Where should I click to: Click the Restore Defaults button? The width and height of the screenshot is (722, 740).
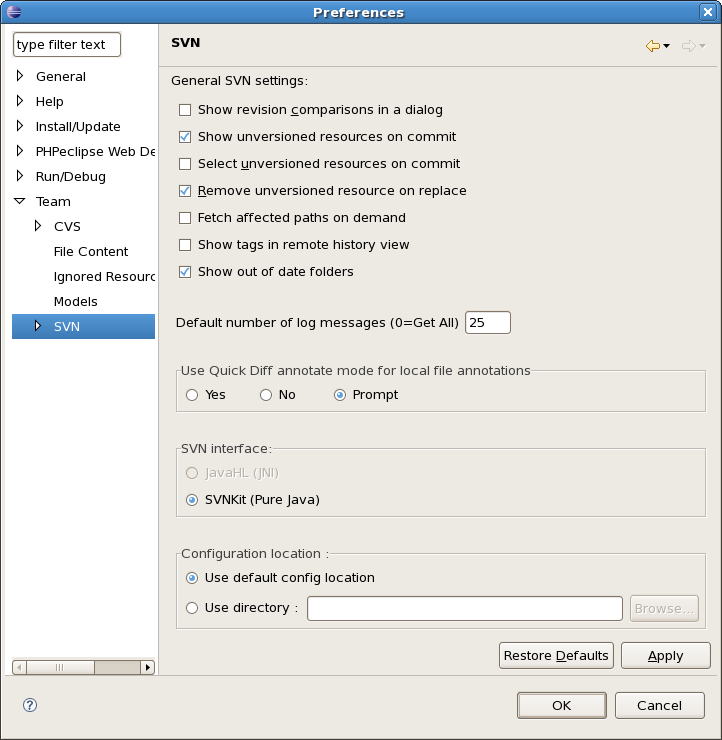coord(556,656)
